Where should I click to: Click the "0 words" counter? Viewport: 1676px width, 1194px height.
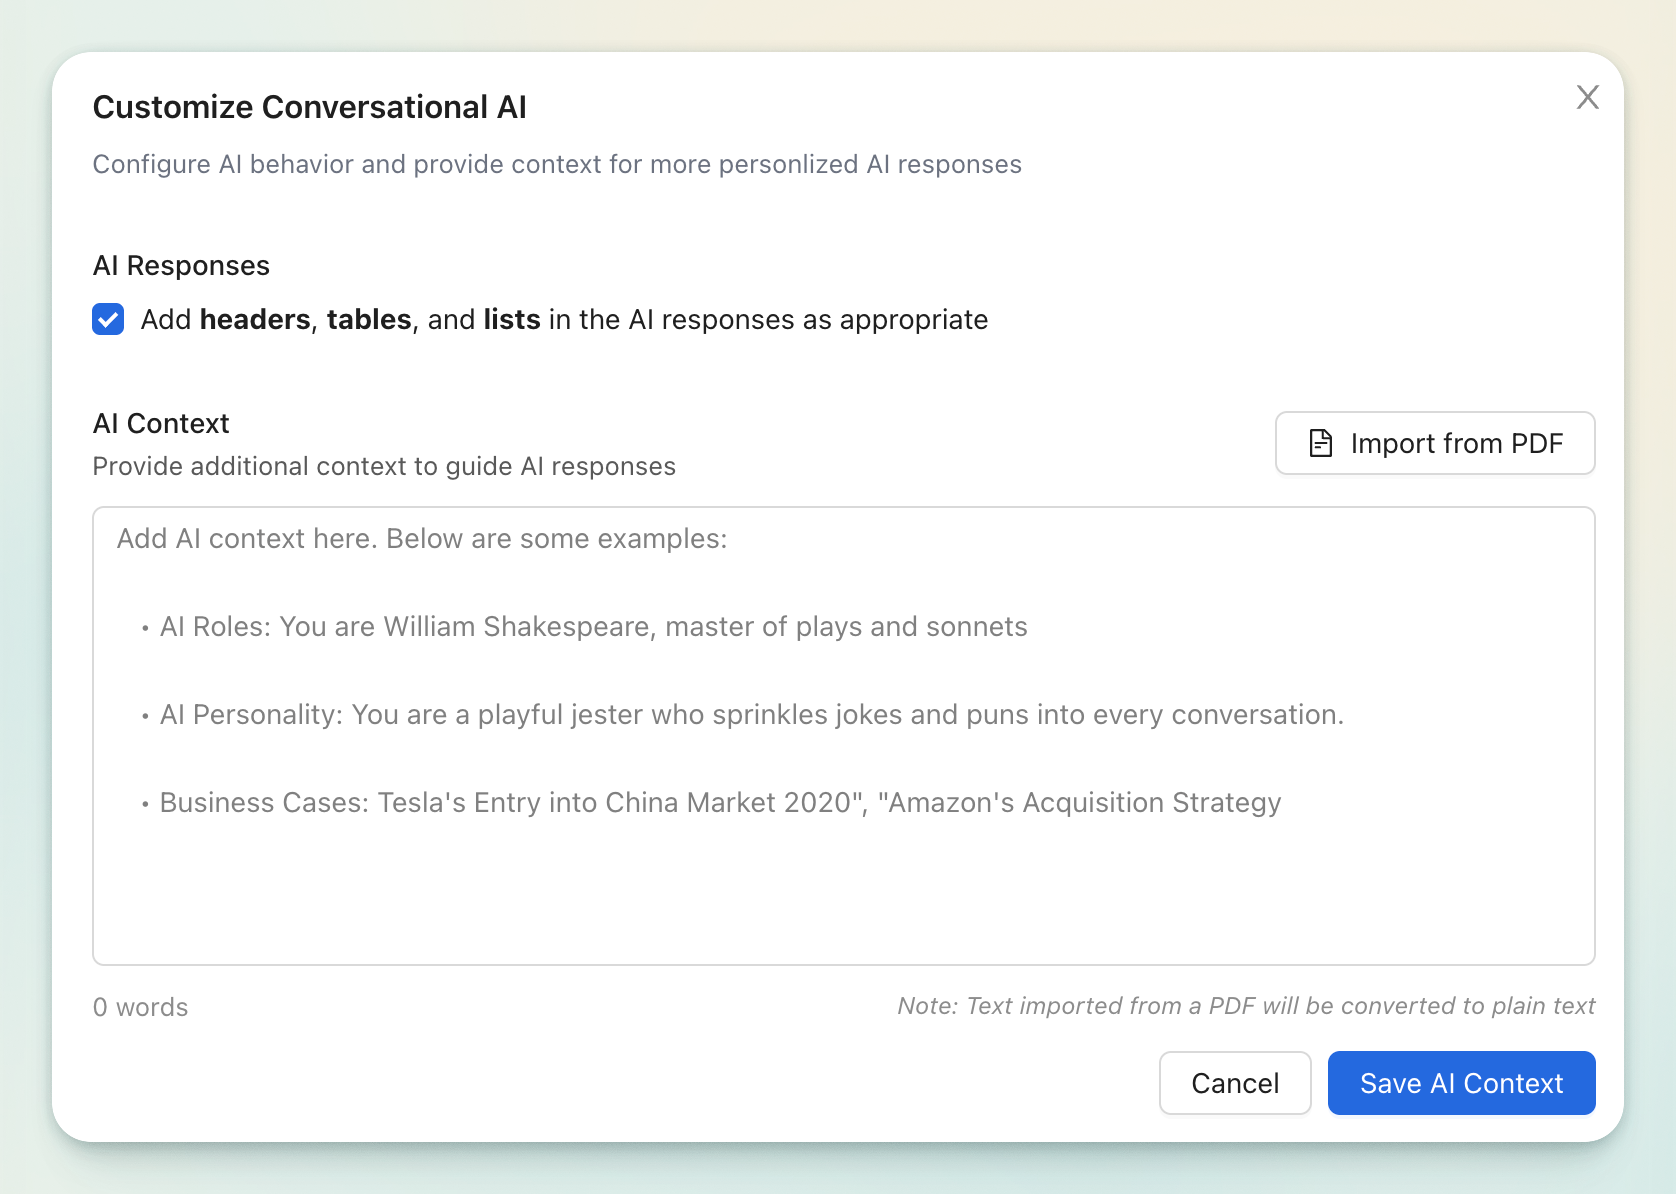coord(141,1007)
